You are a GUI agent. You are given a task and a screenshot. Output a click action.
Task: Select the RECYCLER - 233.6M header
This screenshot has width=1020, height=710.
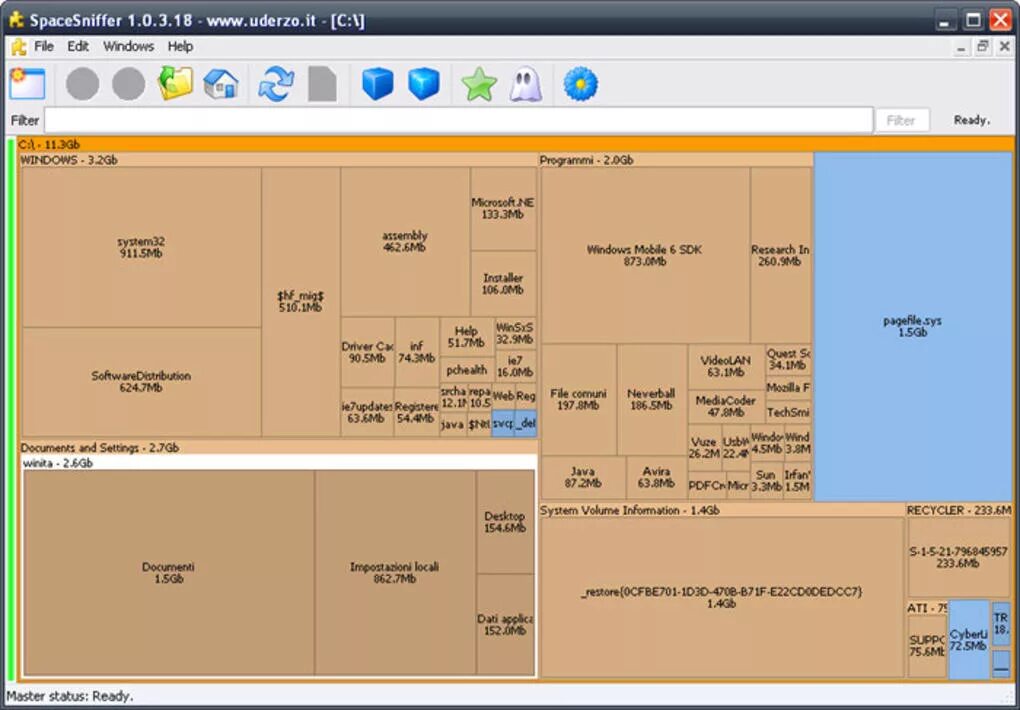[x=960, y=510]
